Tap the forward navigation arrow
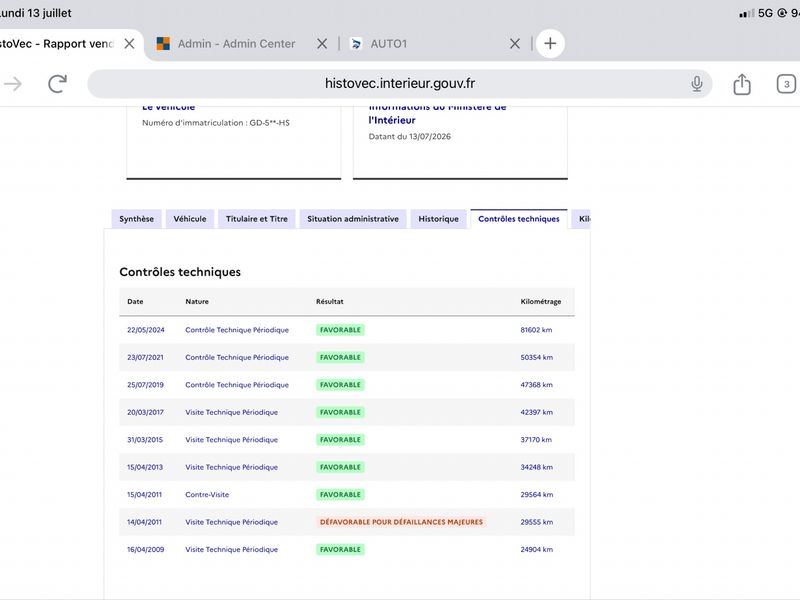 point(13,84)
